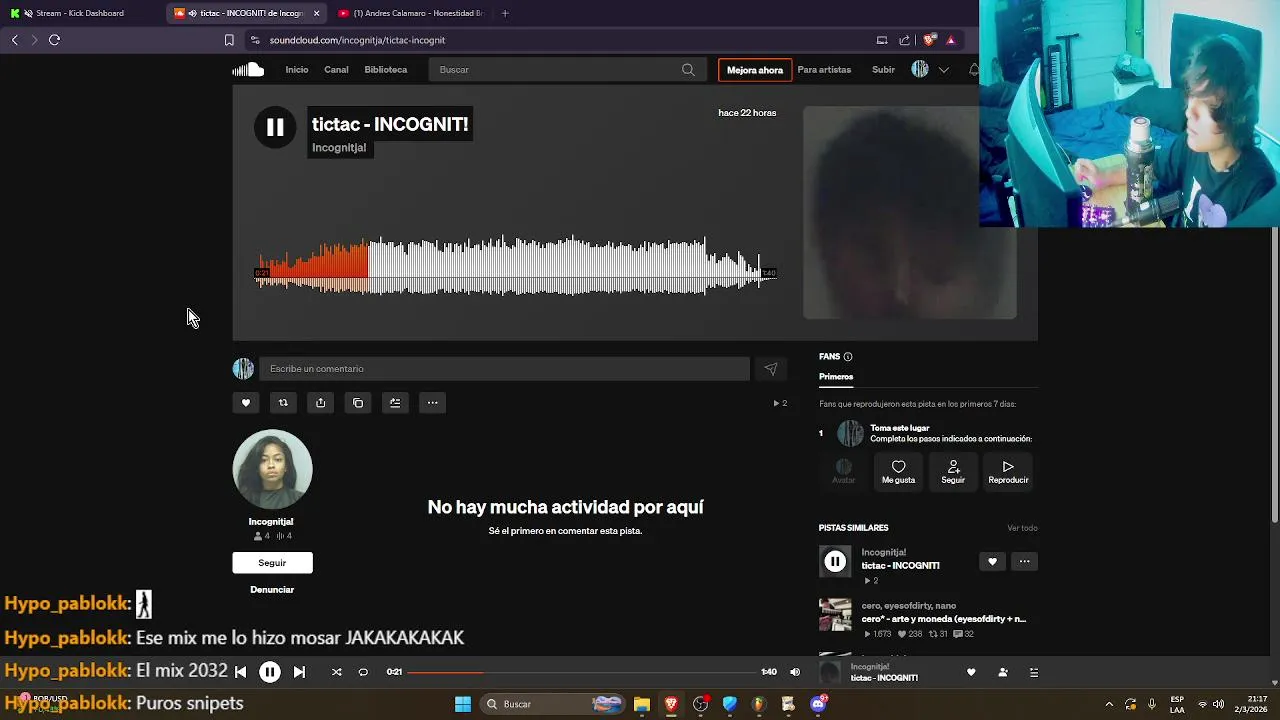Click the cero* track artwork thumbnail
This screenshot has width=1280, height=720.
point(835,615)
